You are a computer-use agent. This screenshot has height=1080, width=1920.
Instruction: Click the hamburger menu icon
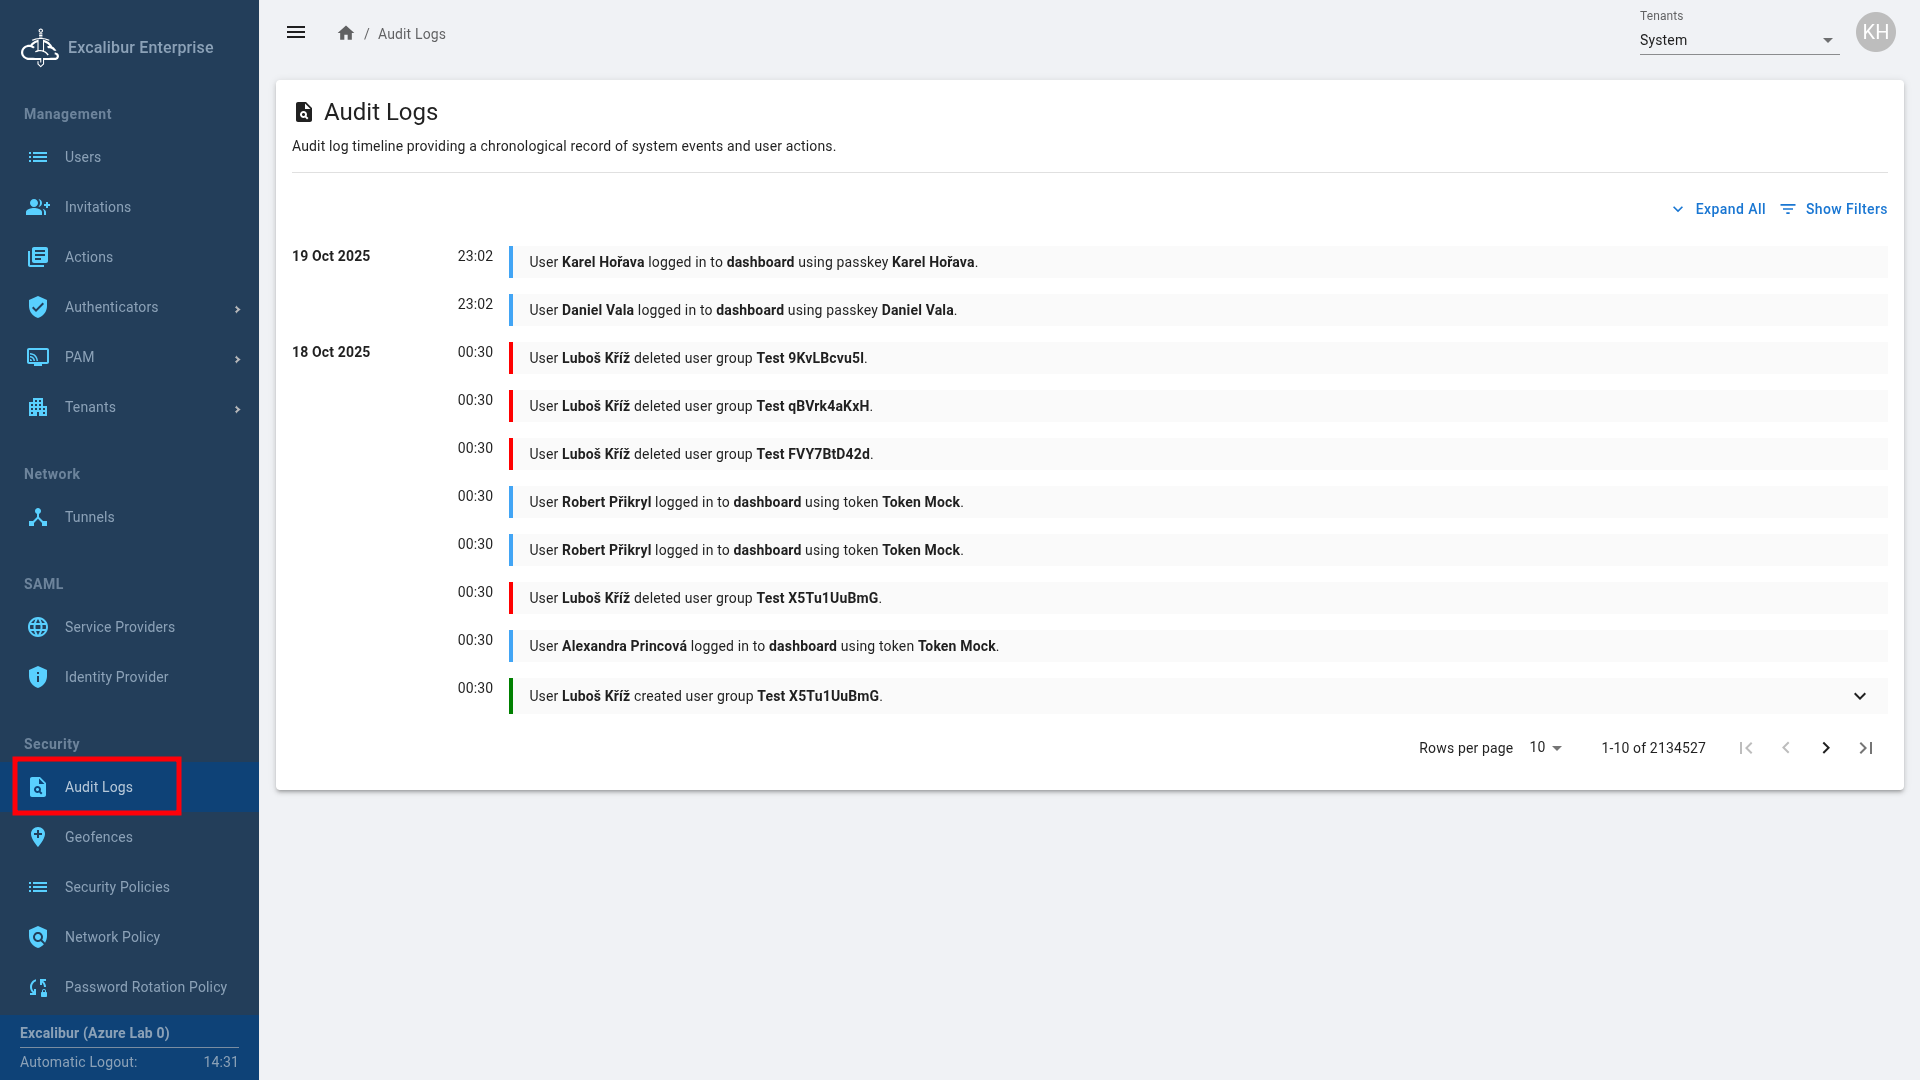tap(296, 33)
